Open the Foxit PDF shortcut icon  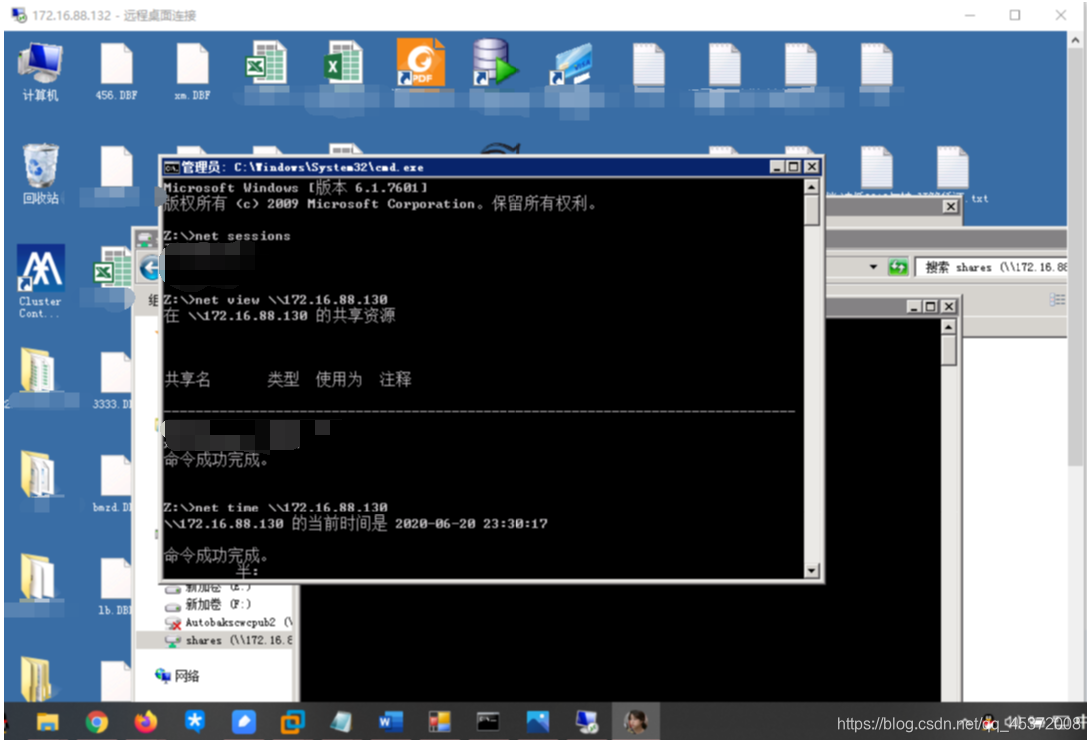point(420,63)
